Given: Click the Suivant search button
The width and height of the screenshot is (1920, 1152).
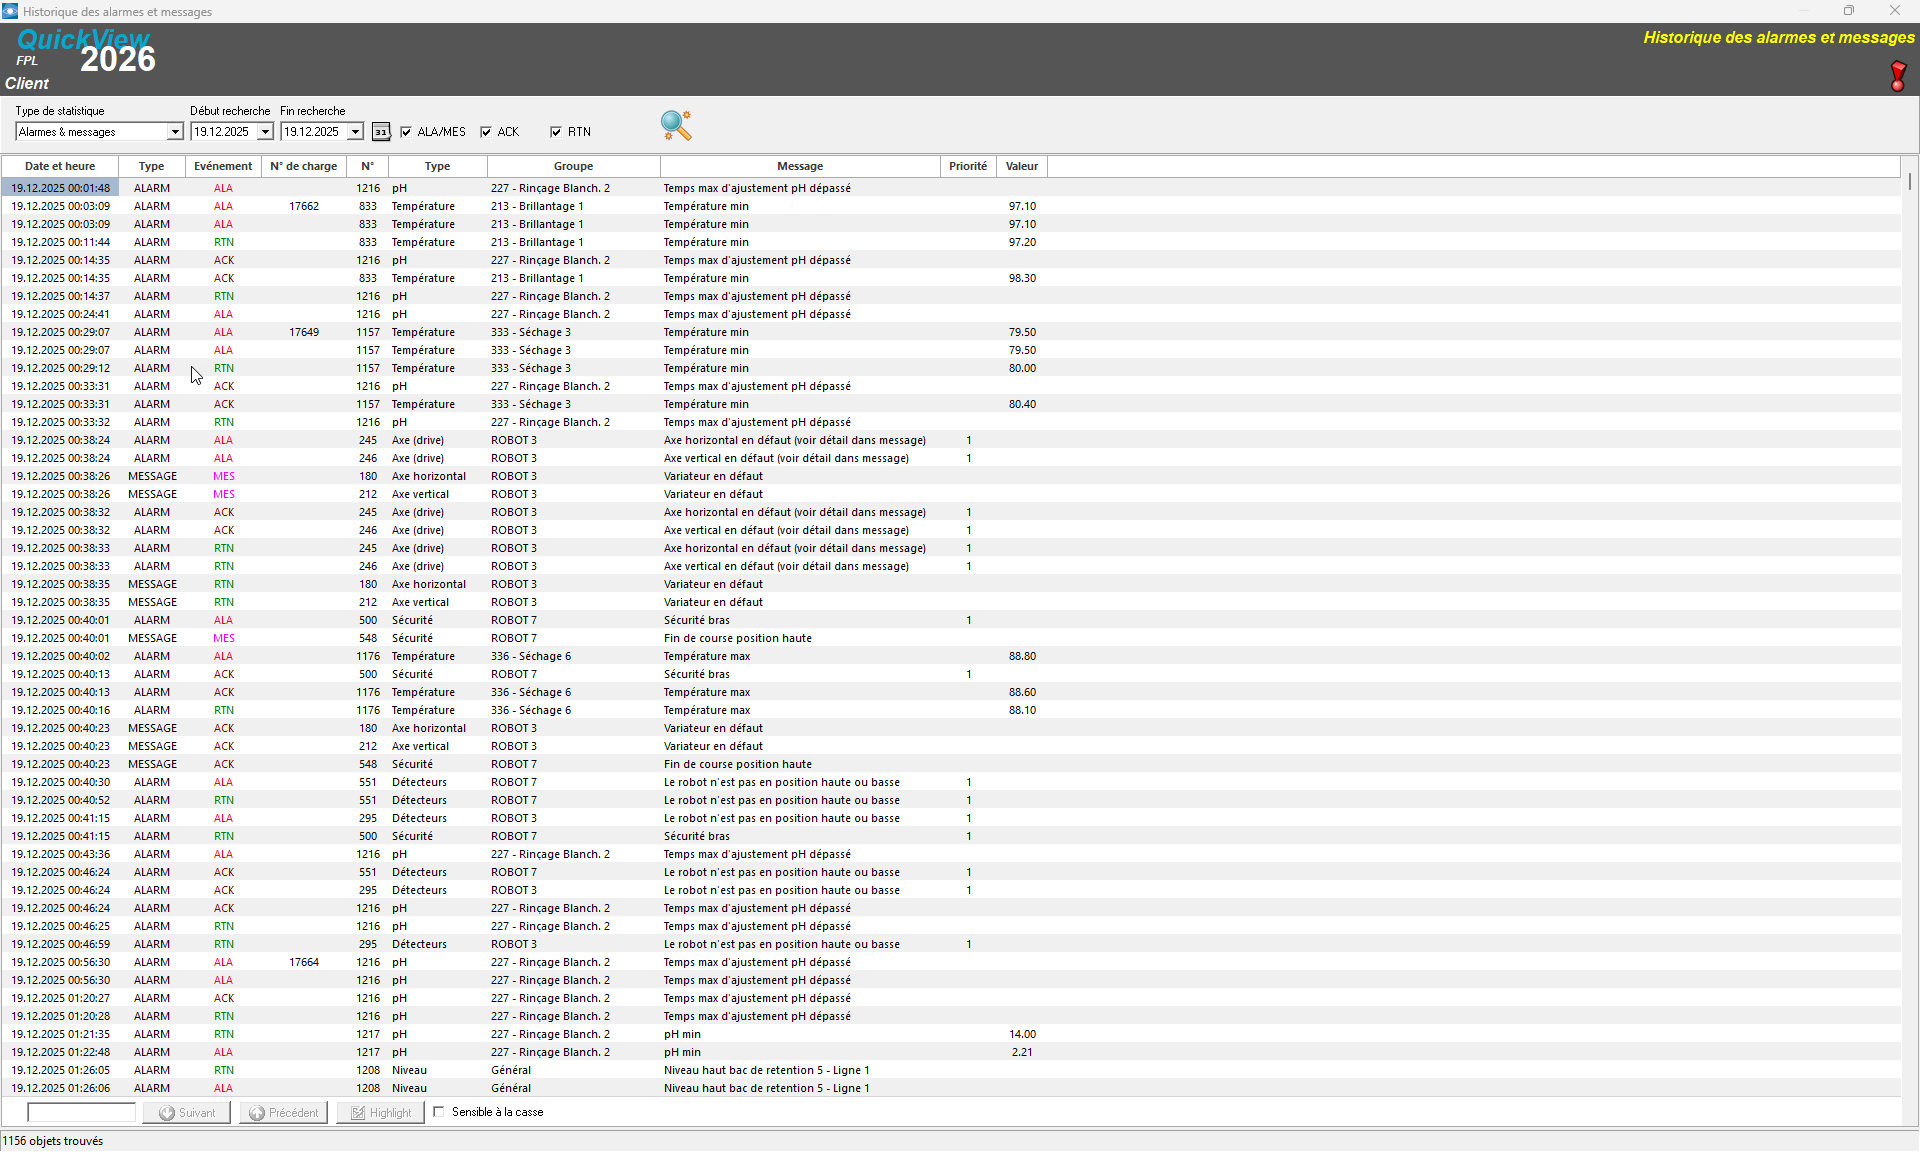Looking at the screenshot, I should point(187,1113).
